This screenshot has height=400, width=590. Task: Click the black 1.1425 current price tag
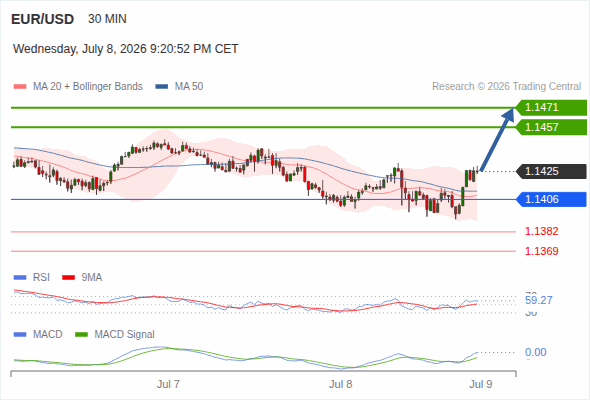[551, 171]
